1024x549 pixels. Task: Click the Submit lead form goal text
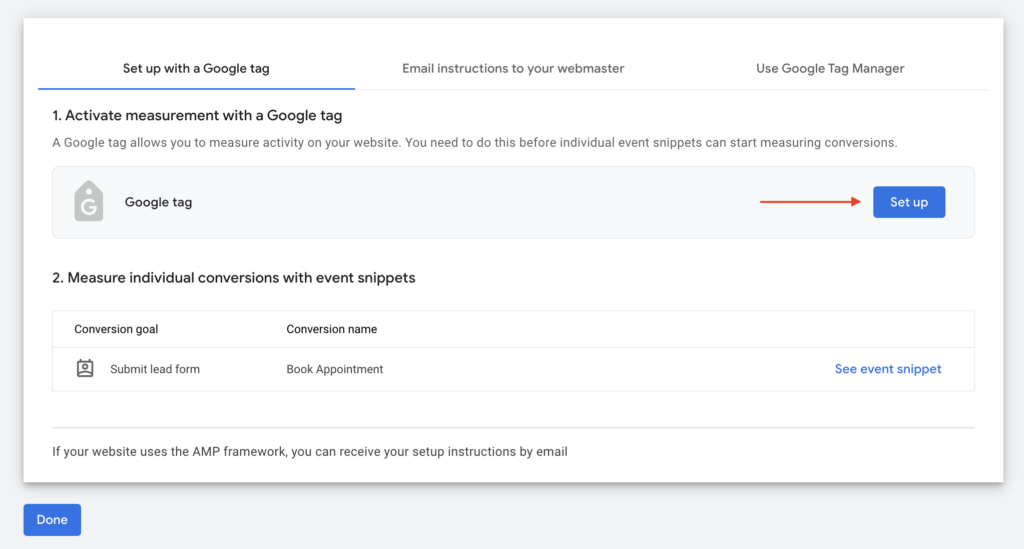pos(155,369)
